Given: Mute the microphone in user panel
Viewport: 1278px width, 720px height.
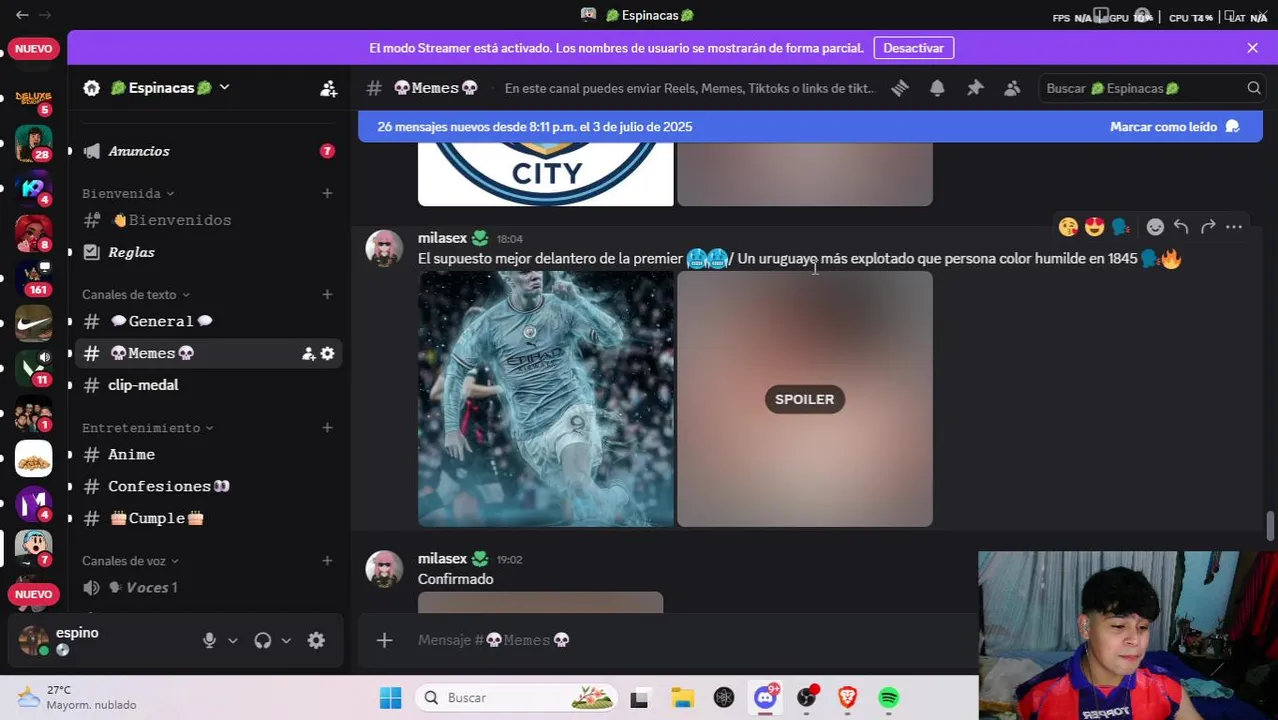Looking at the screenshot, I should [209, 640].
